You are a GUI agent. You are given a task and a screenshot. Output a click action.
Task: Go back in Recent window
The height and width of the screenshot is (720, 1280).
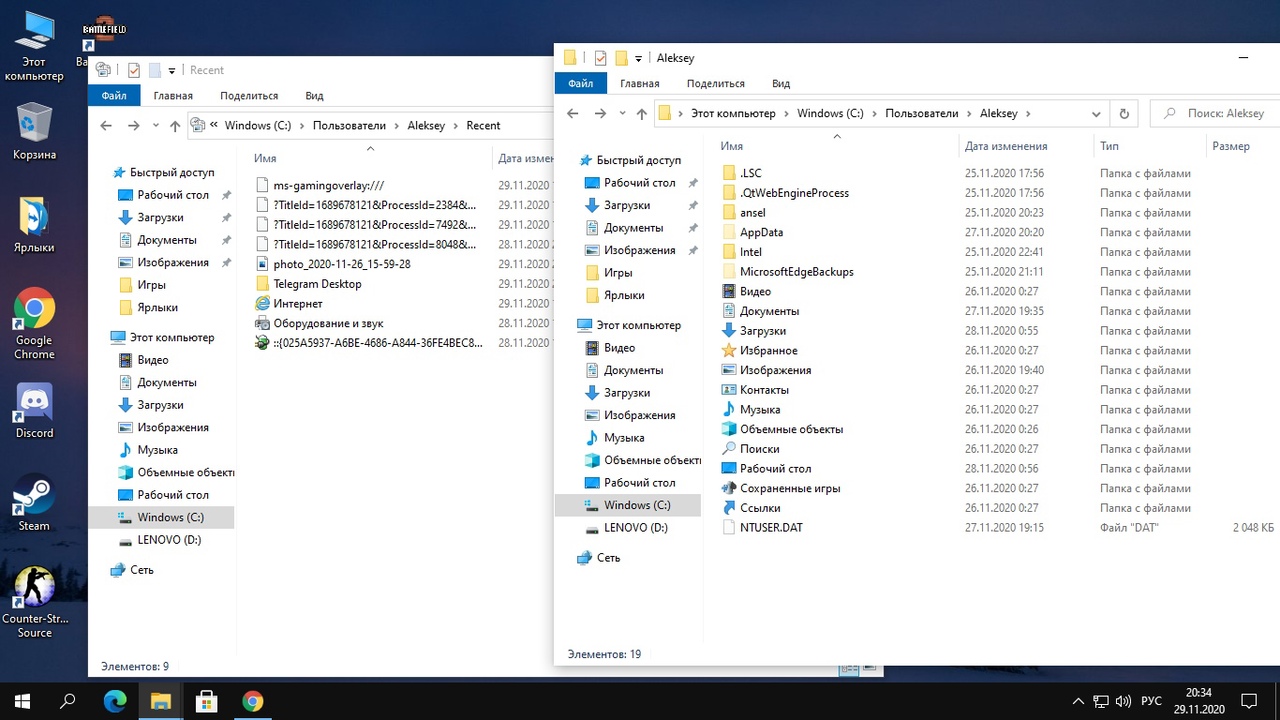coord(106,125)
